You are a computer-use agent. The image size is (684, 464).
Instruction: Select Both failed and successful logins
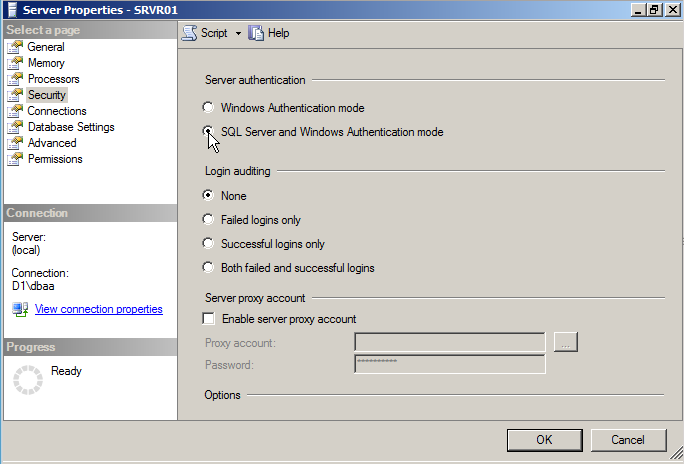[x=208, y=268]
